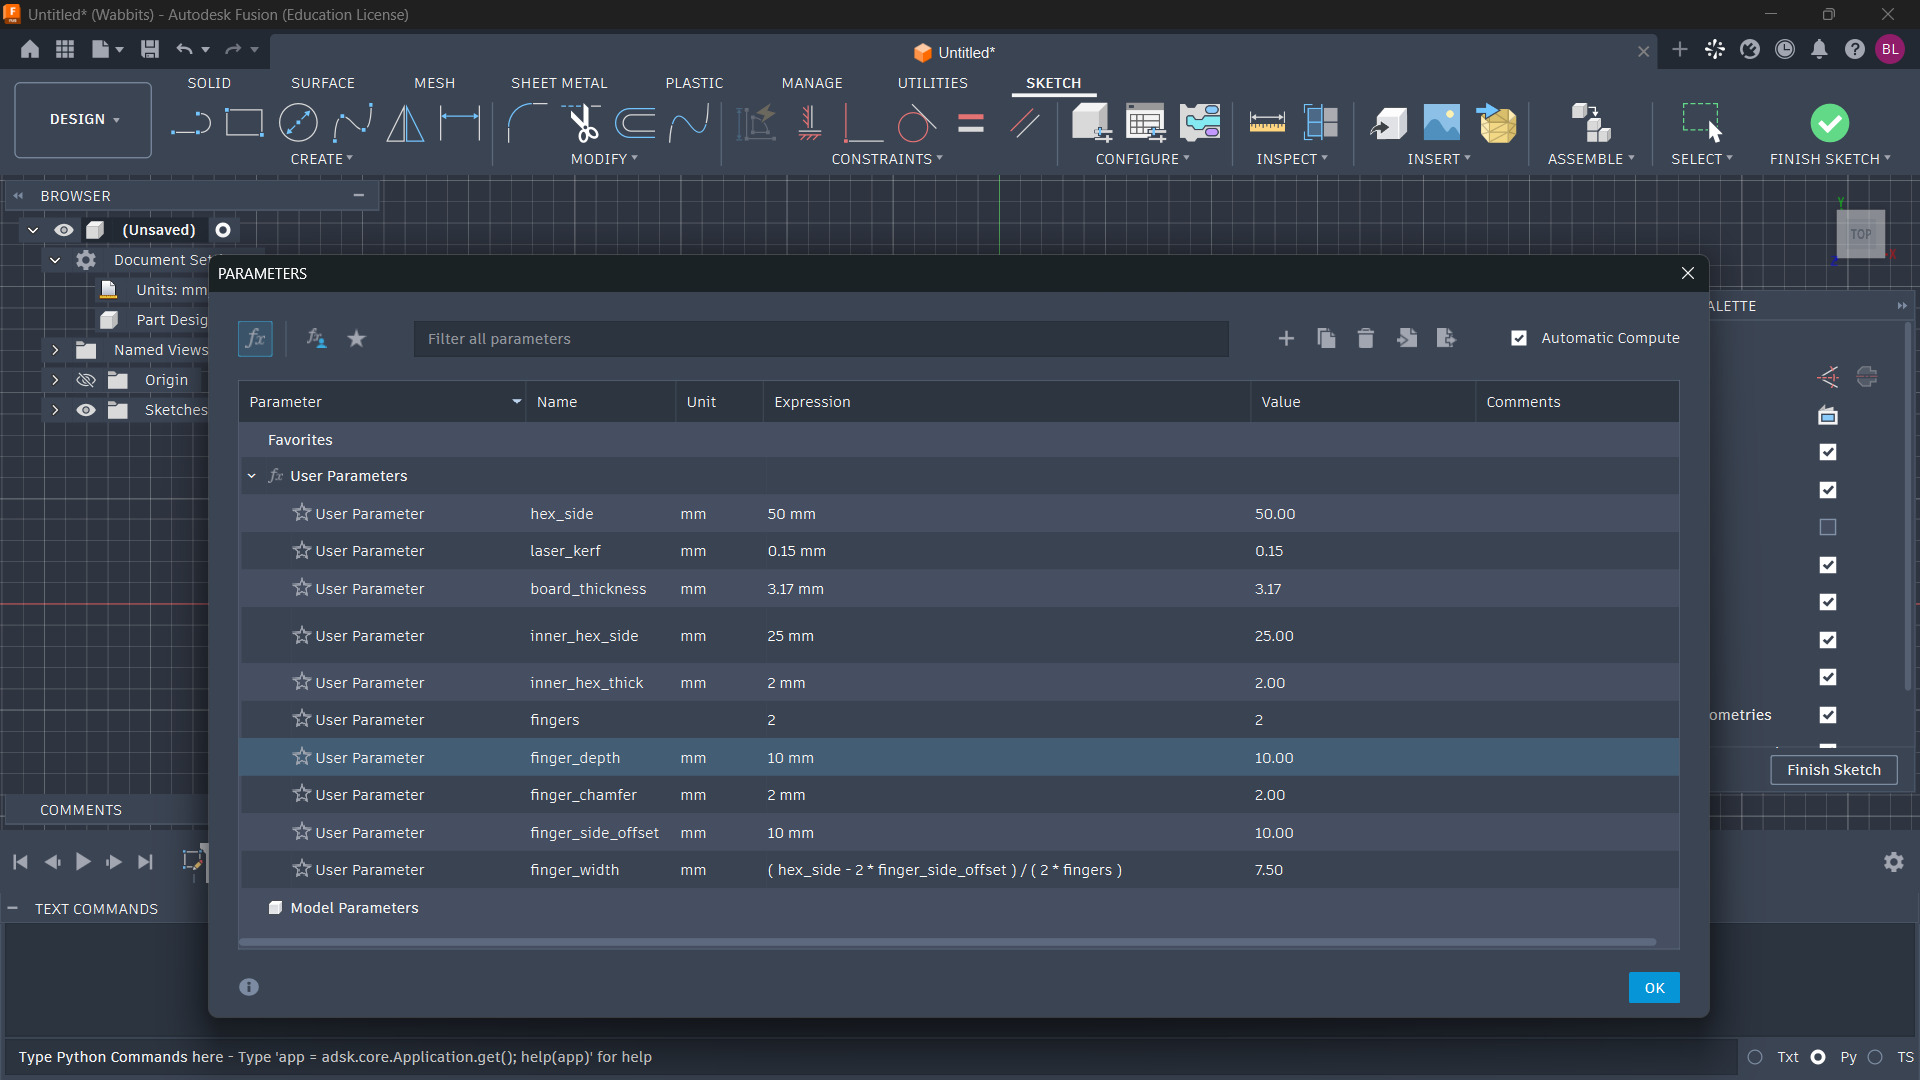The image size is (1920, 1080).
Task: Open the CREATE dropdown menu
Action: [x=322, y=159]
